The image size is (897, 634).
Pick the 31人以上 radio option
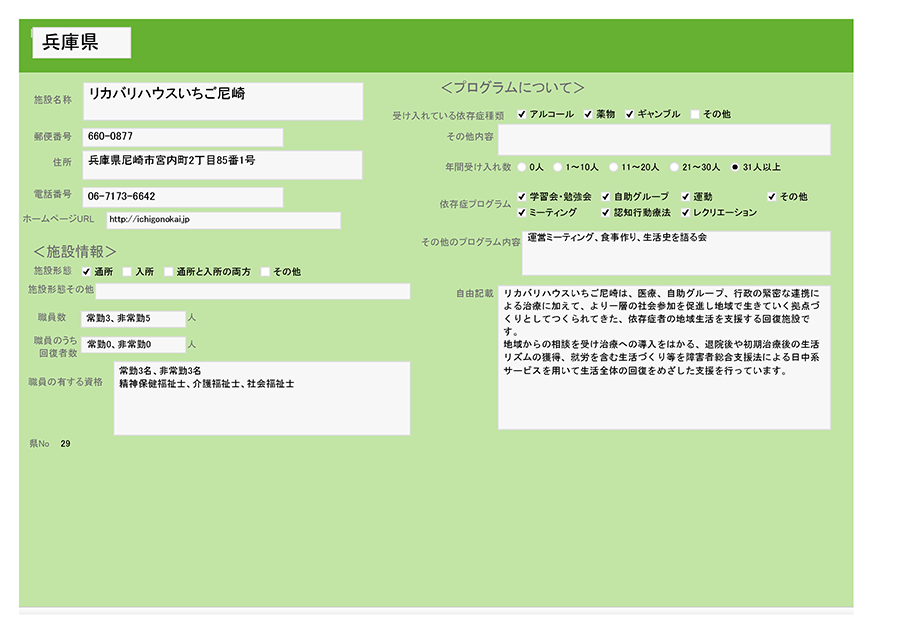point(736,167)
